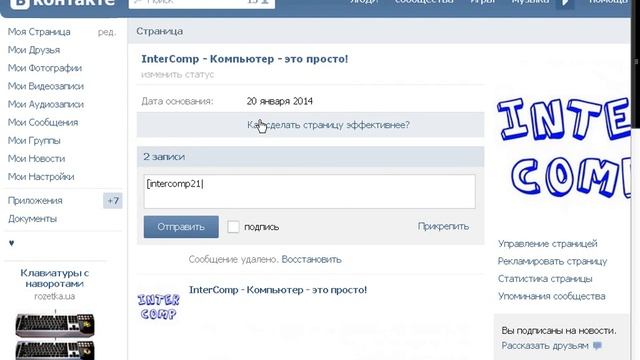Click the small InterComp post avatar
This screenshot has width=640, height=360.
[158, 307]
